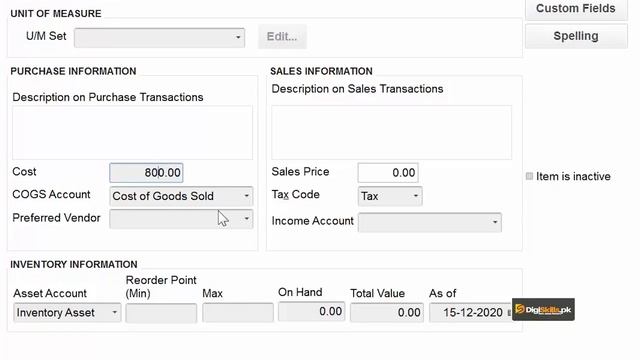640x360 pixels.
Task: Open the COGS Account dropdown
Action: [181, 196]
